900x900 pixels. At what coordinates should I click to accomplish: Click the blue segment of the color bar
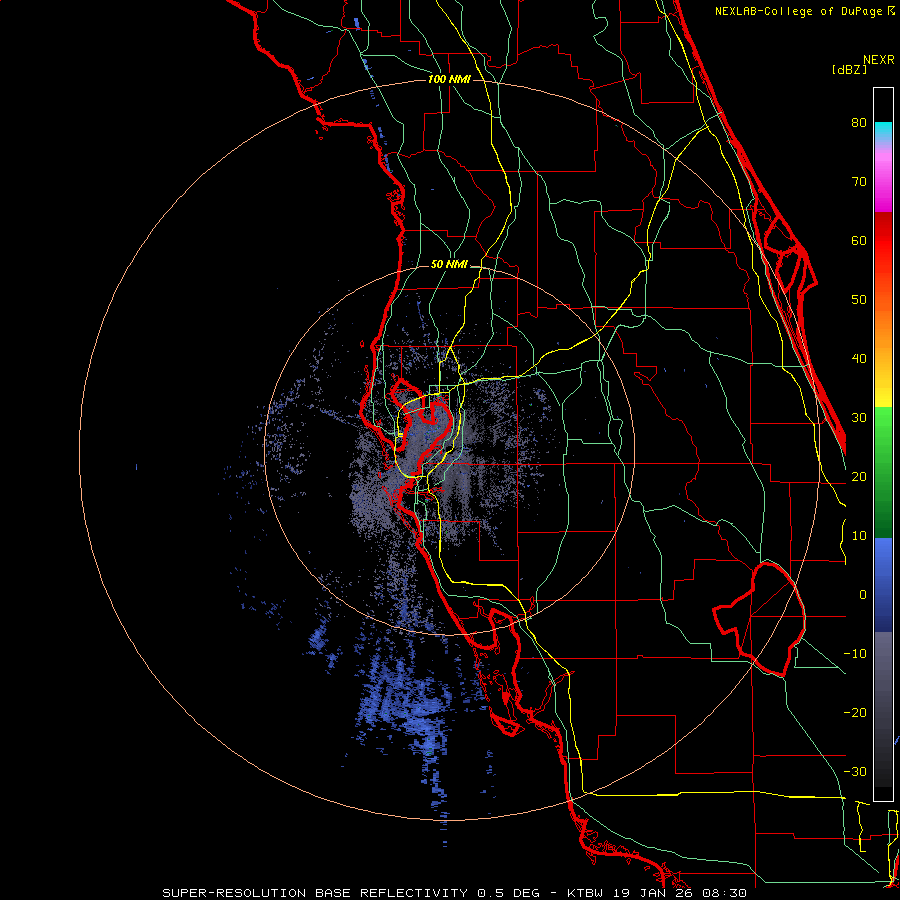(883, 585)
